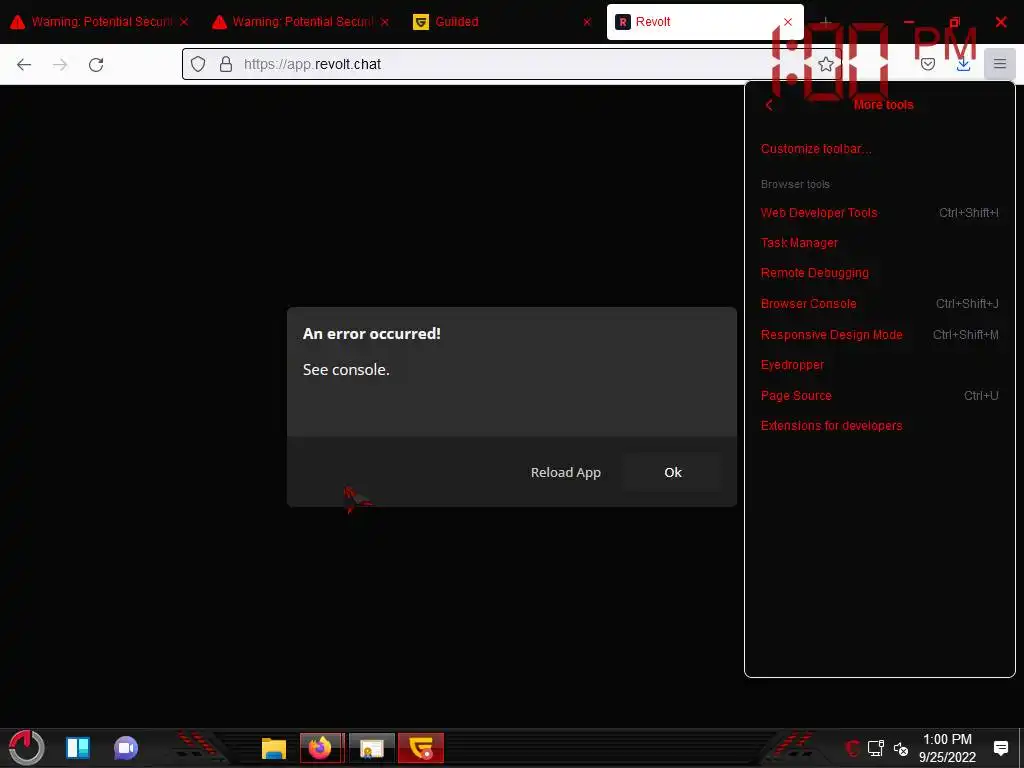1024x768 pixels.
Task: Switch to the second Warning: Potential Security tab
Action: click(302, 22)
